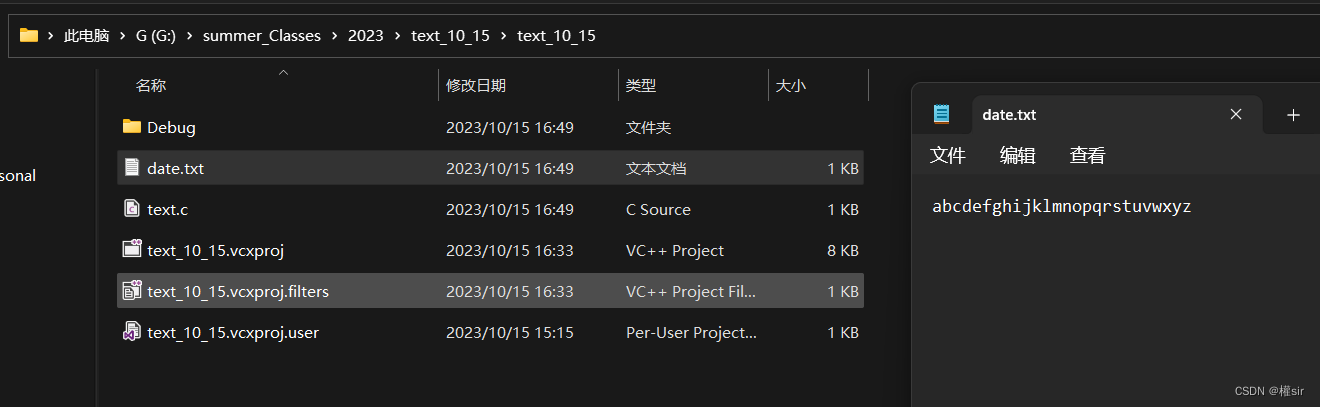This screenshot has height=407, width=1320.
Task: Select the date.txt file name
Action: (175, 169)
